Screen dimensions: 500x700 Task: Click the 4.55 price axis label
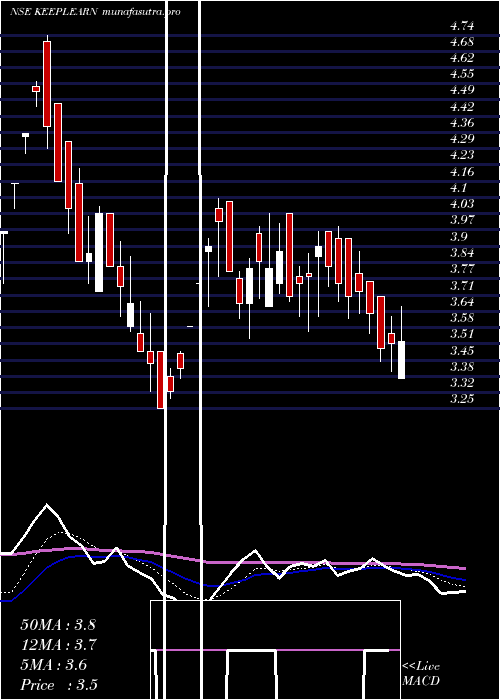pos(462,74)
